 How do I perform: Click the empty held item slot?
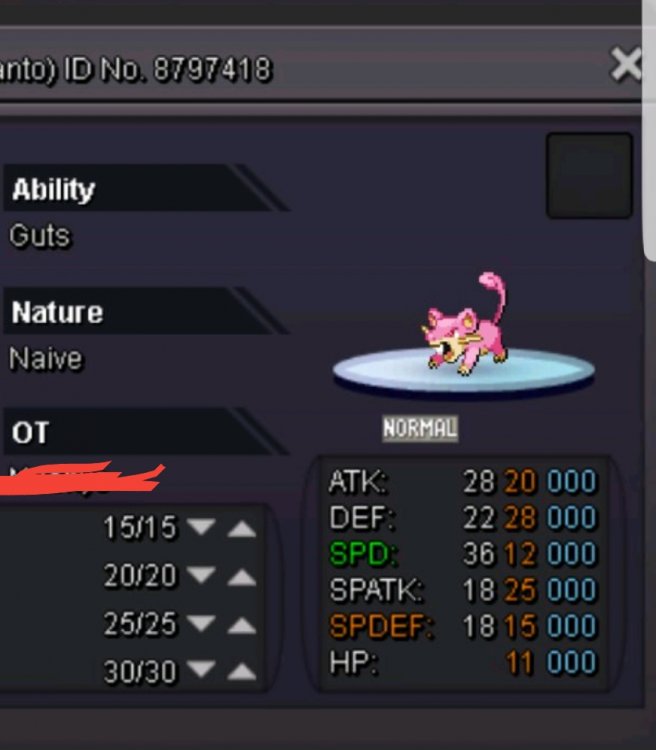pos(589,176)
